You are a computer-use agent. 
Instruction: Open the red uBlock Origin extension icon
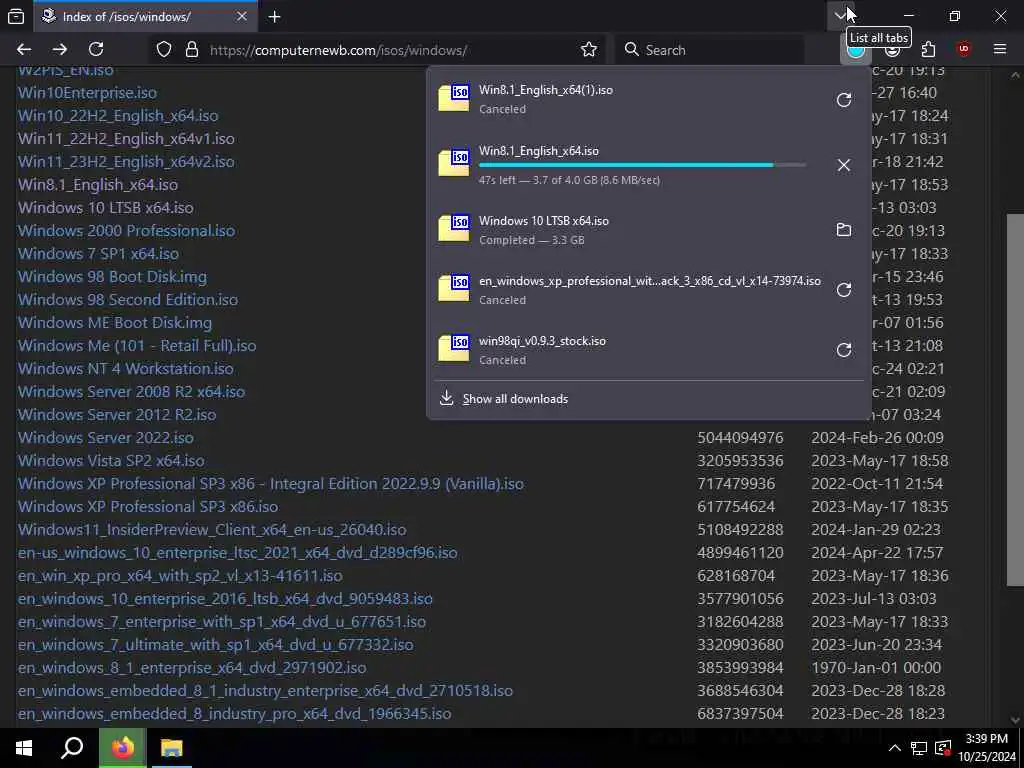tap(963, 50)
